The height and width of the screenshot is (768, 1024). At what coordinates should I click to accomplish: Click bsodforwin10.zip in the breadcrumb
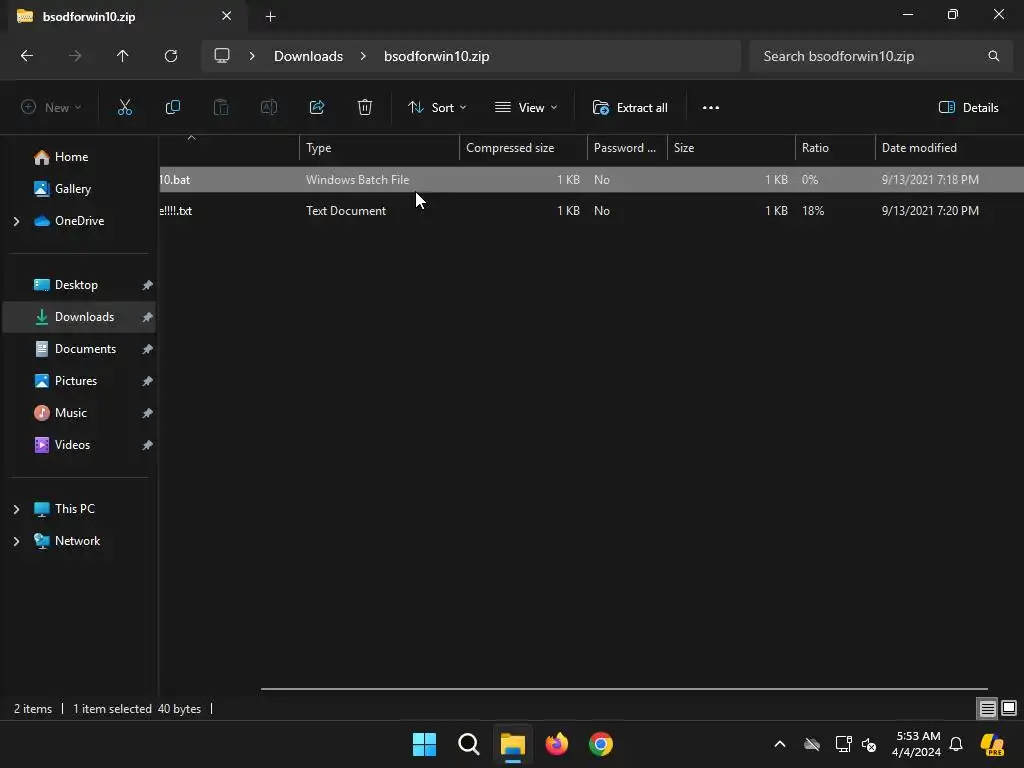pyautogui.click(x=437, y=56)
